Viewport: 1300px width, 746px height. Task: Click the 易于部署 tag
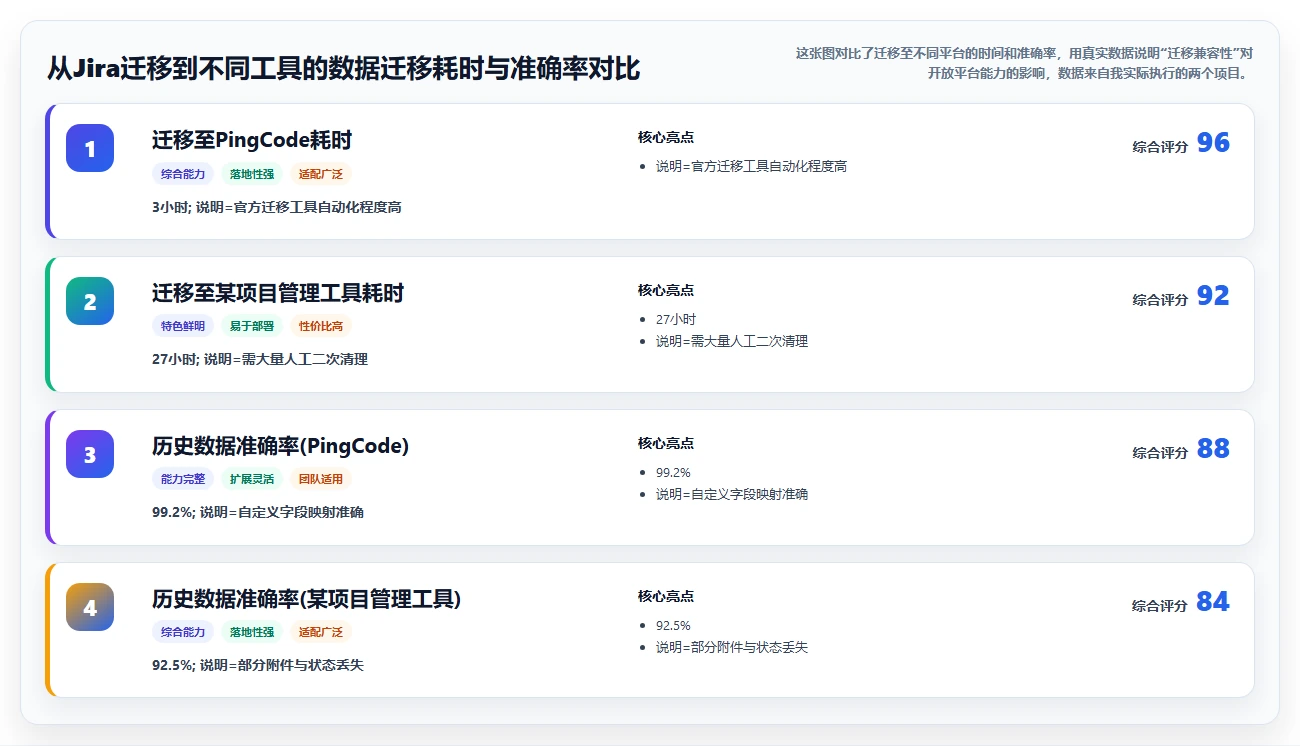point(252,326)
